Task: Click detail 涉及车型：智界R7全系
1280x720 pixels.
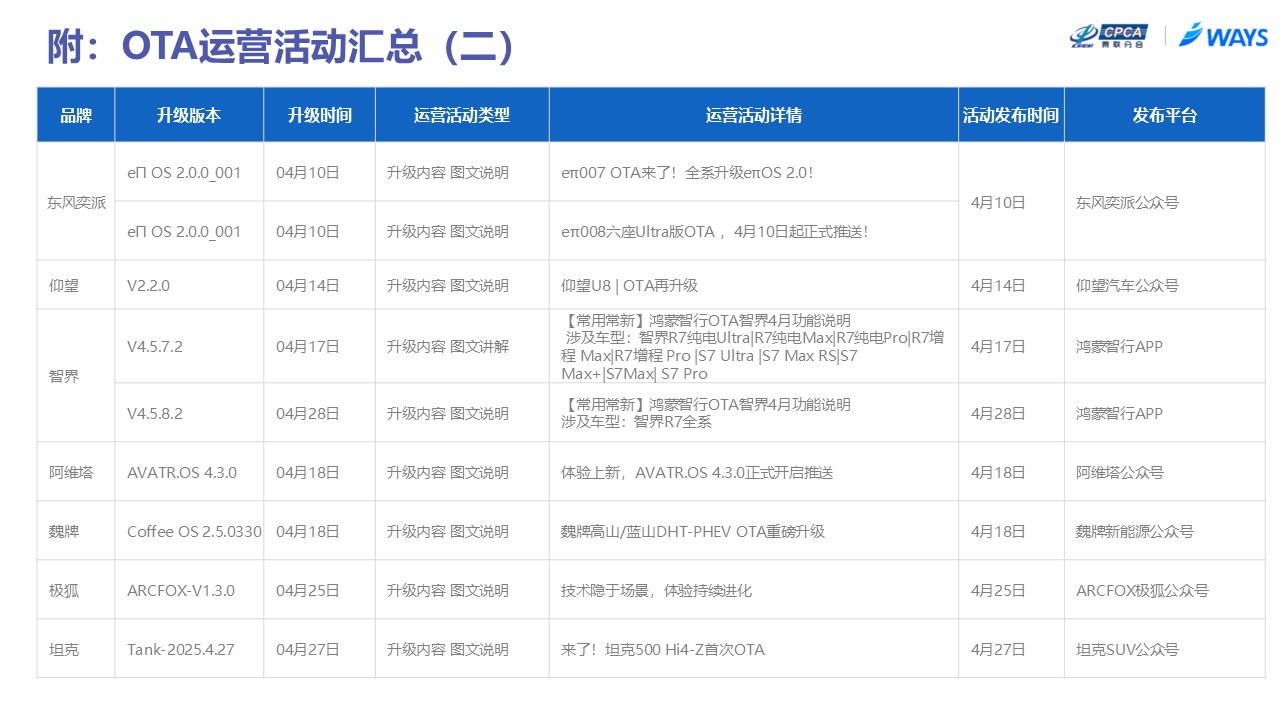Action: coord(636,422)
